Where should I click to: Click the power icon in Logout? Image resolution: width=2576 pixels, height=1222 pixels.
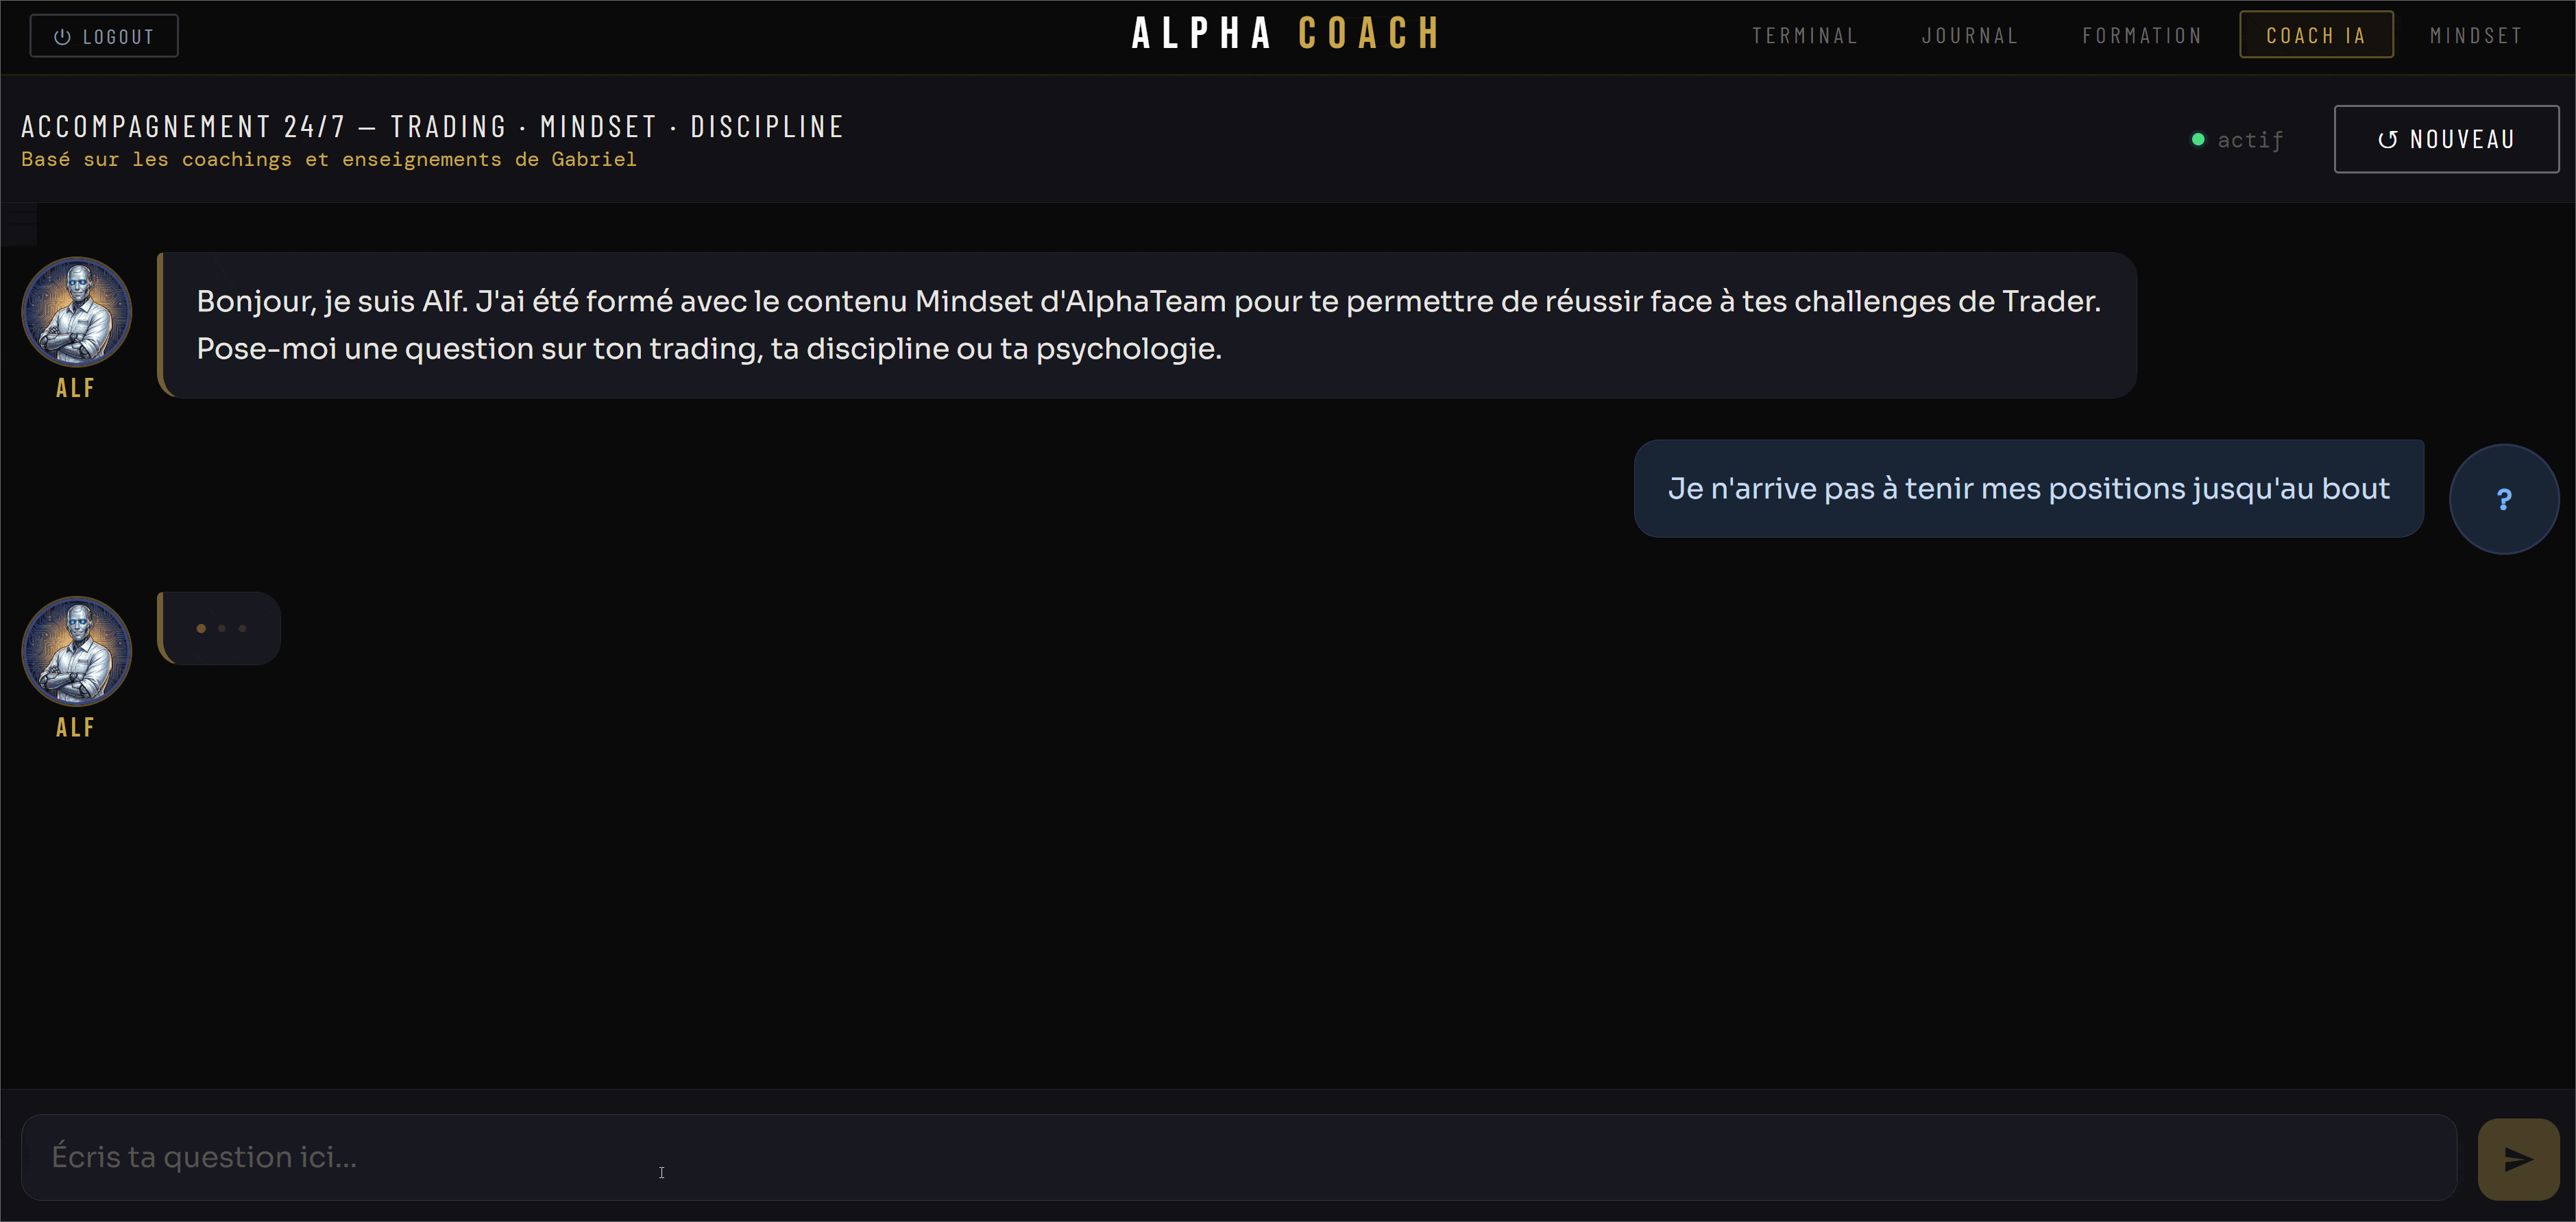click(62, 37)
